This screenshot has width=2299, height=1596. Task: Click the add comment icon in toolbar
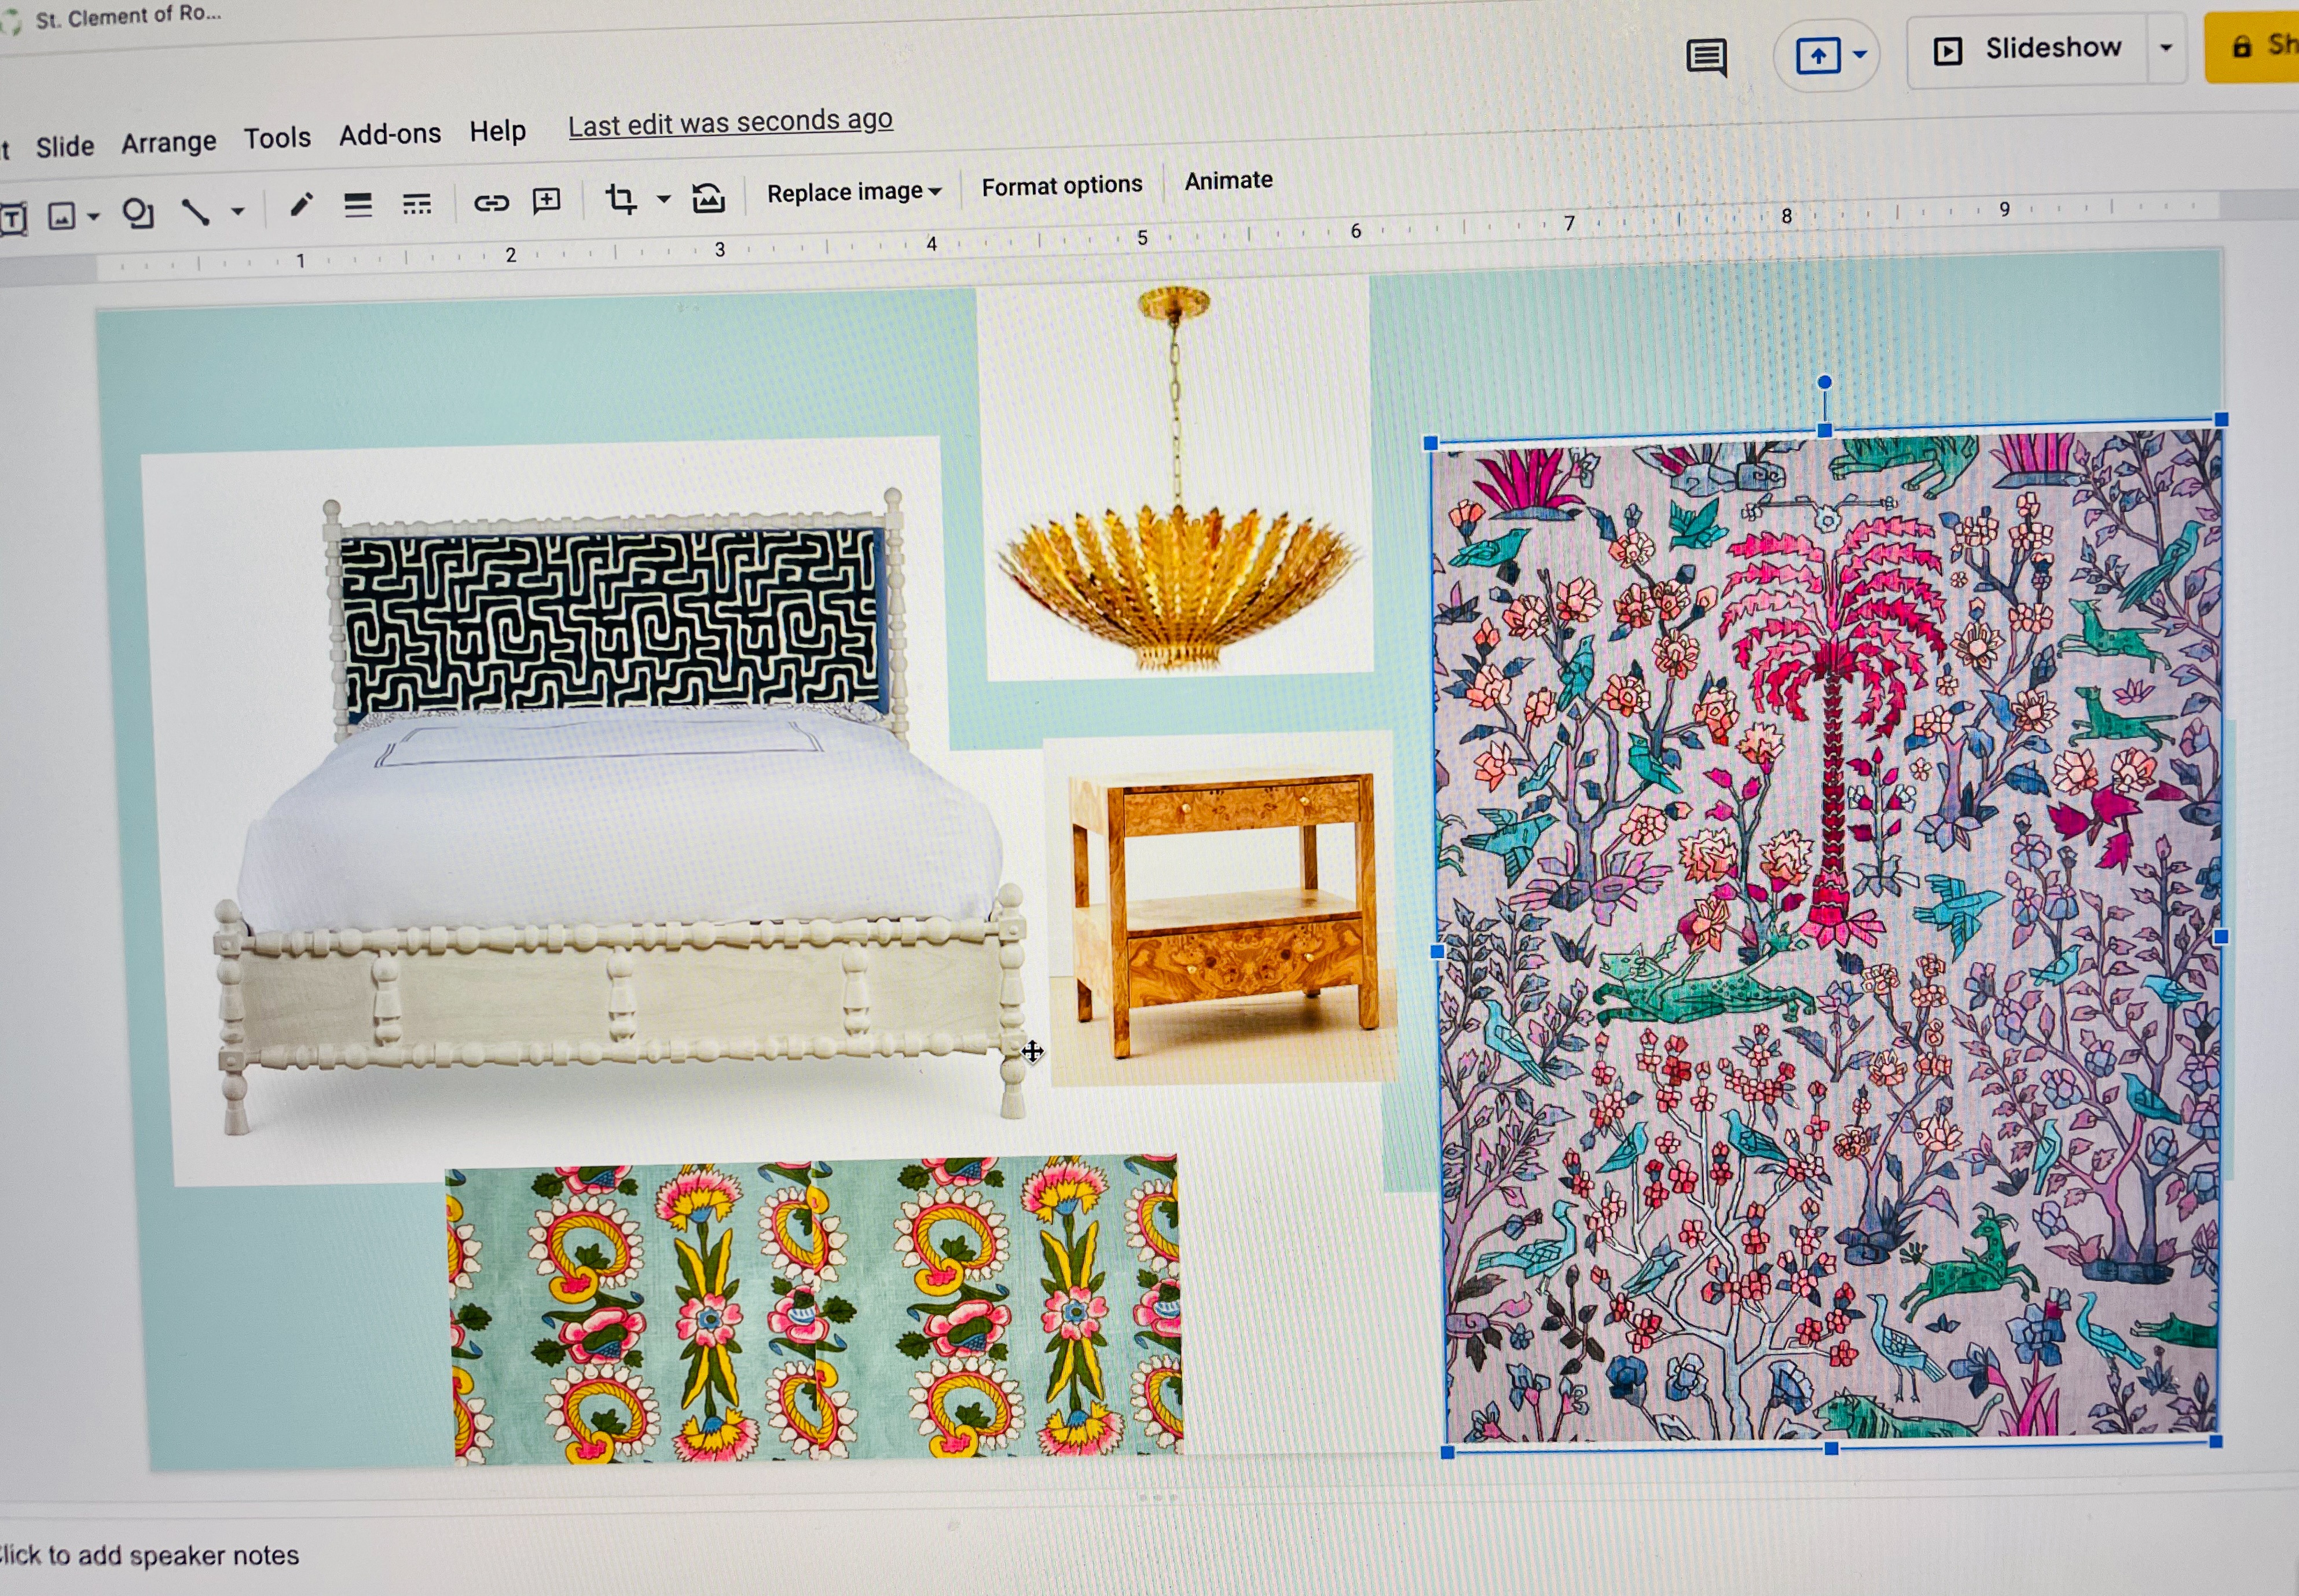click(x=547, y=201)
